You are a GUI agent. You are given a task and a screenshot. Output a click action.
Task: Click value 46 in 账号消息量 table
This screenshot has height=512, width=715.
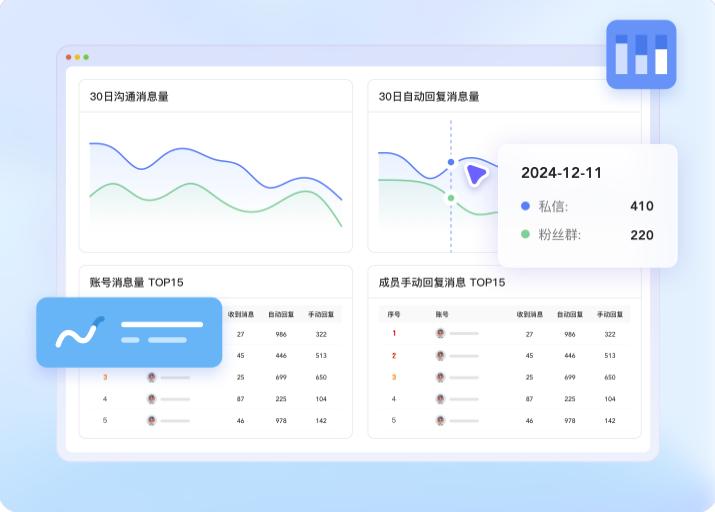click(x=241, y=421)
